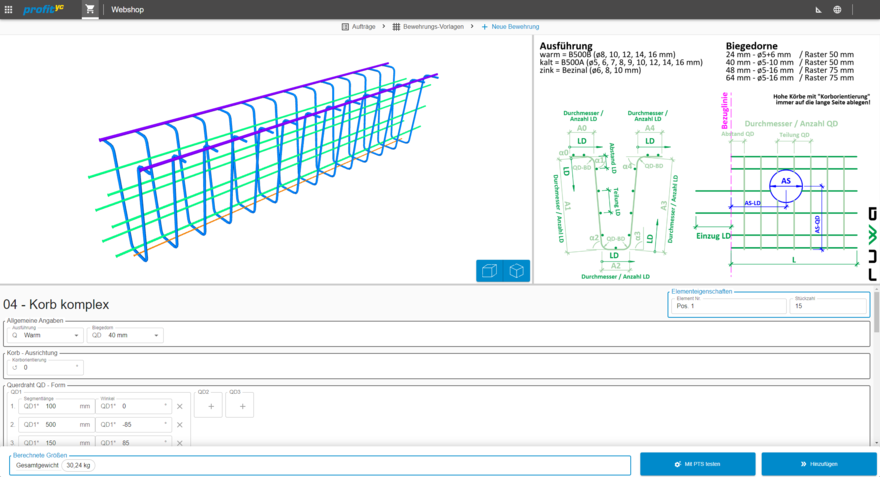Edit Winkel value -85 in row 2

134,425
